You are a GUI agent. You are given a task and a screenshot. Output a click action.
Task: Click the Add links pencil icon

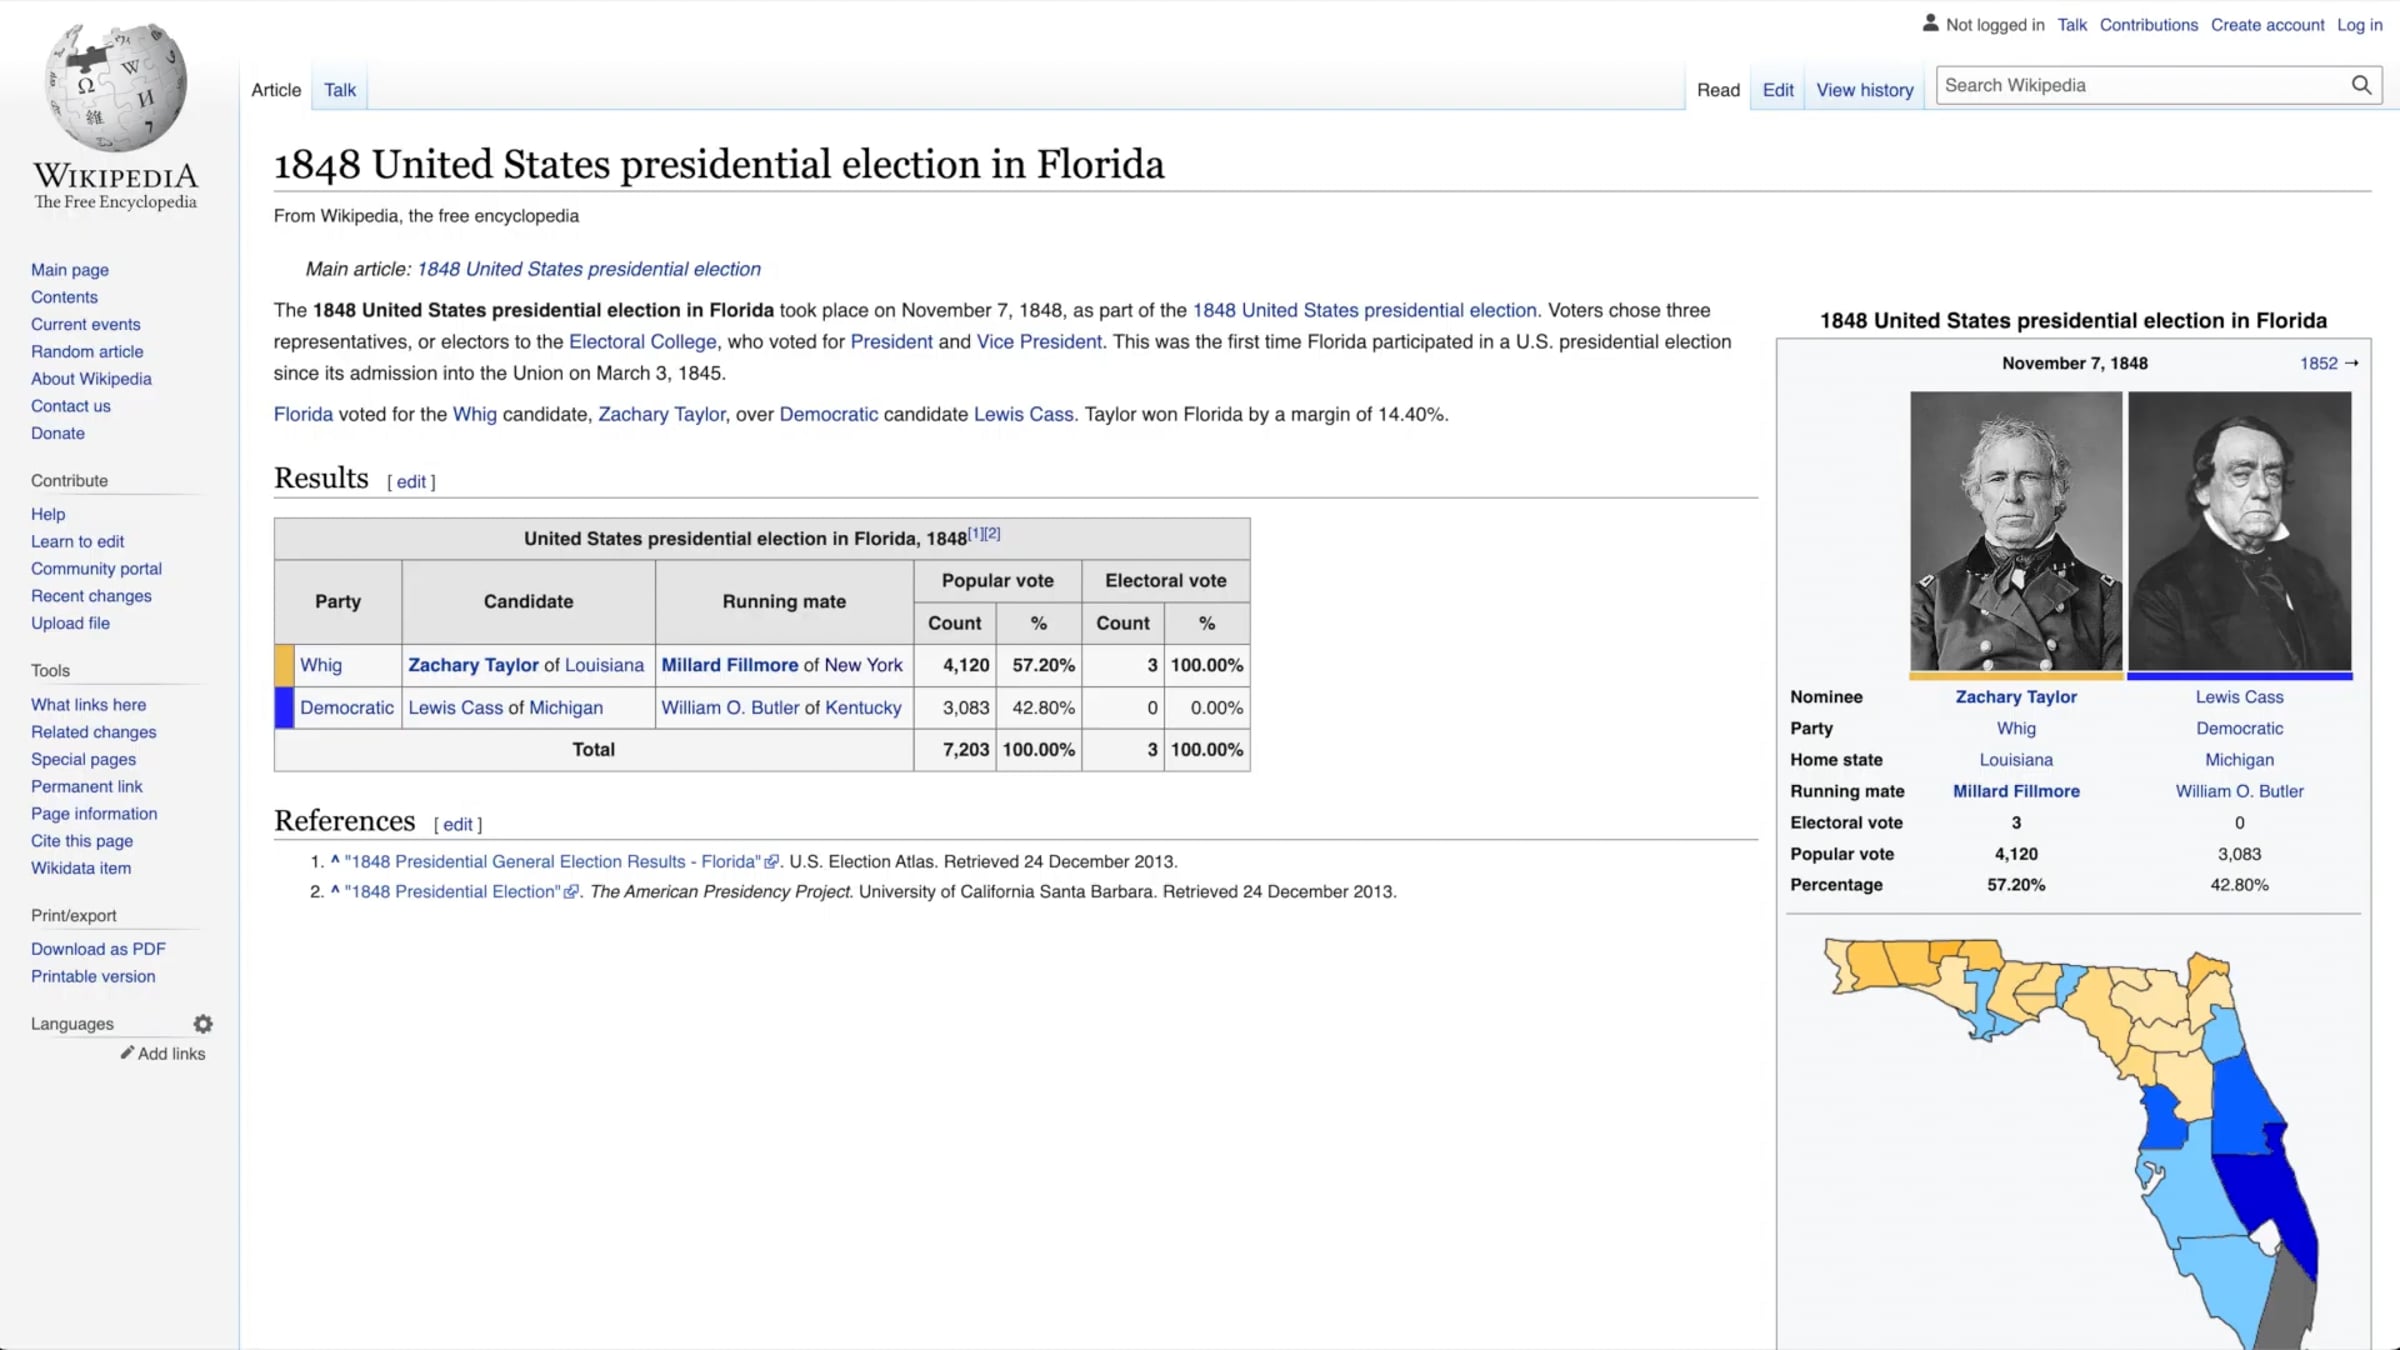[127, 1053]
